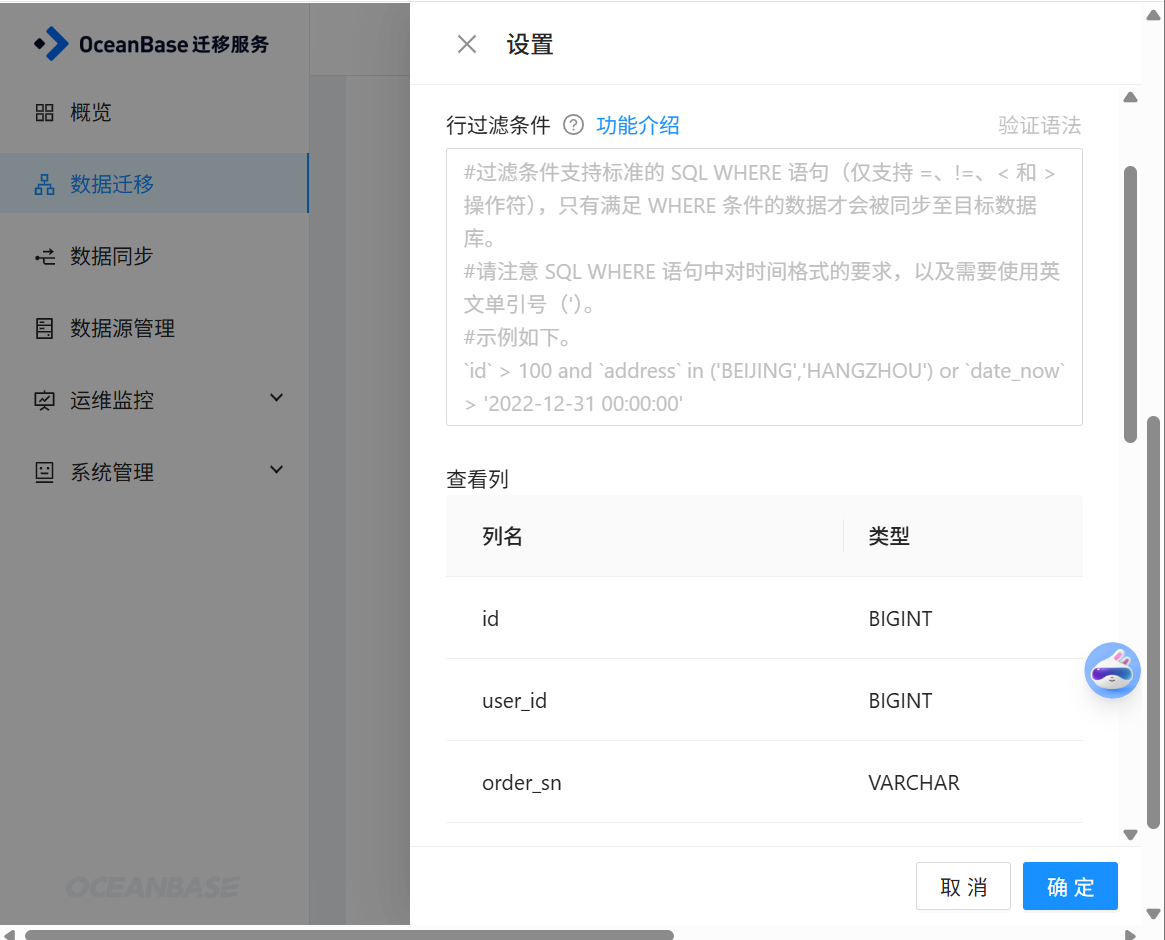The image size is (1165, 940).
Task: Select 数据同步 in the sidebar
Action: click(x=111, y=257)
